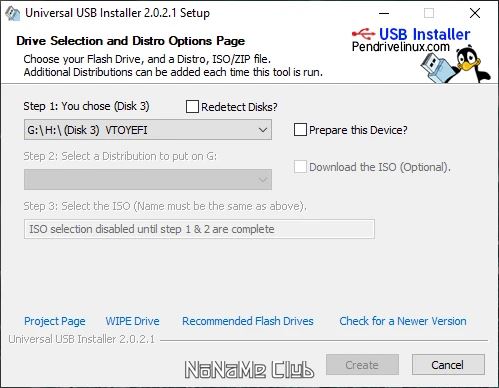Close the Universal USB Installer window
Screen dimensions: 499x388
pyautogui.click(x=474, y=13)
